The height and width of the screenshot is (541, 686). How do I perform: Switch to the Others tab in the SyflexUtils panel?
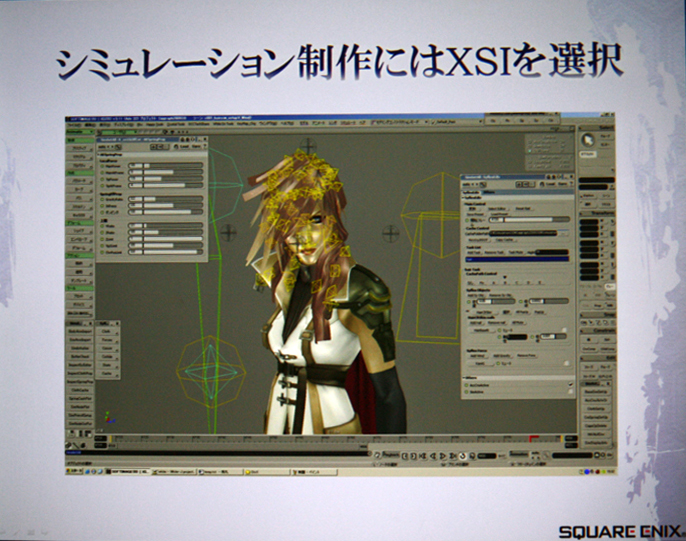pyautogui.click(x=487, y=192)
